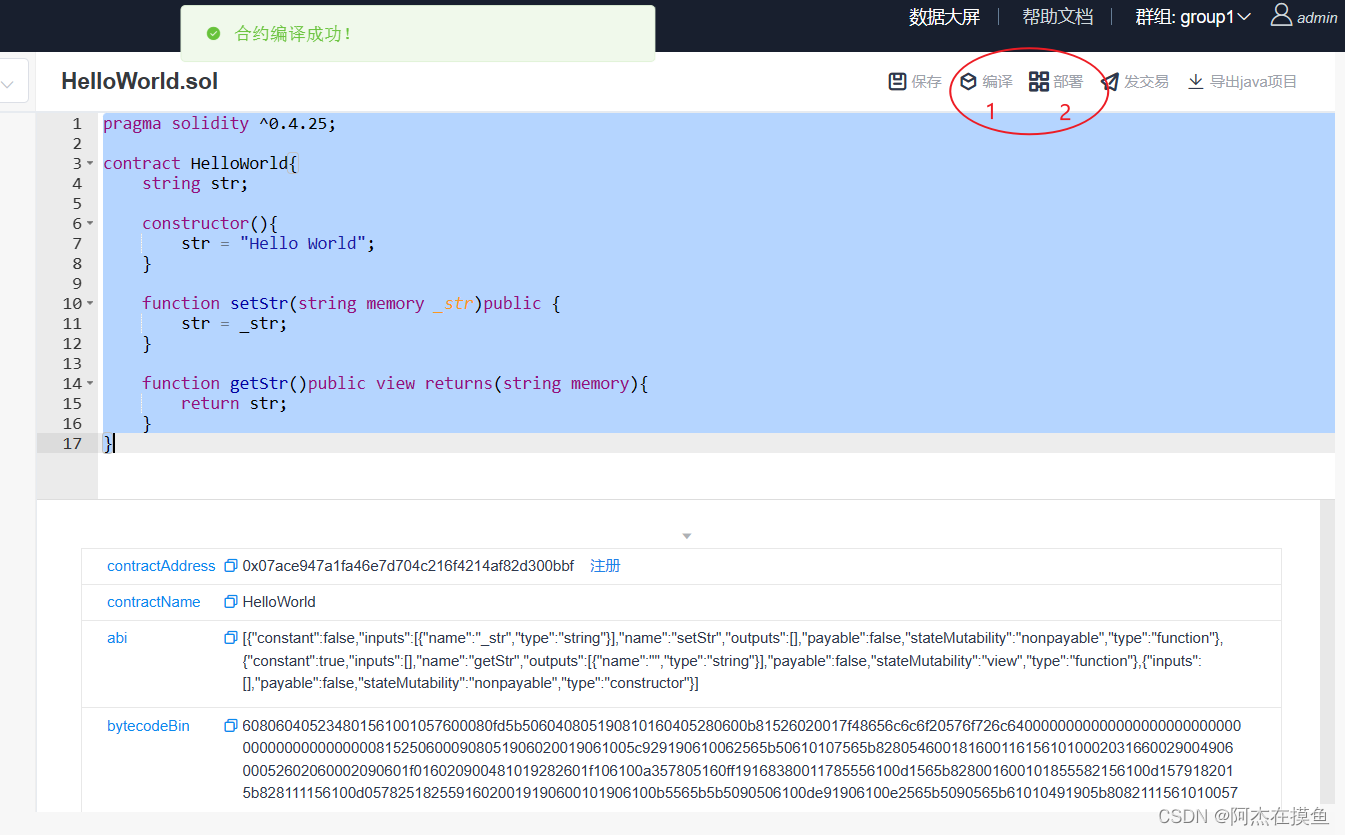Copy the bytecodeBin value via copy icon
The width and height of the screenshot is (1345, 835).
click(231, 726)
